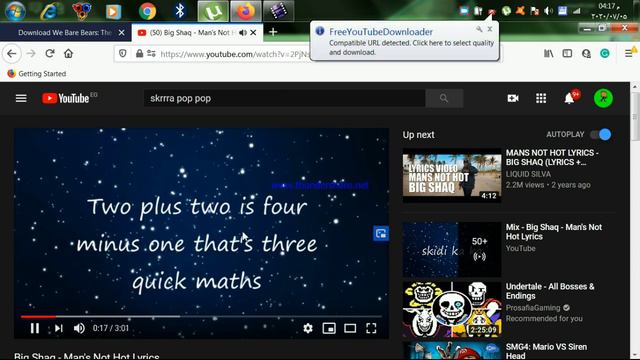Pause the video playback

point(35,328)
